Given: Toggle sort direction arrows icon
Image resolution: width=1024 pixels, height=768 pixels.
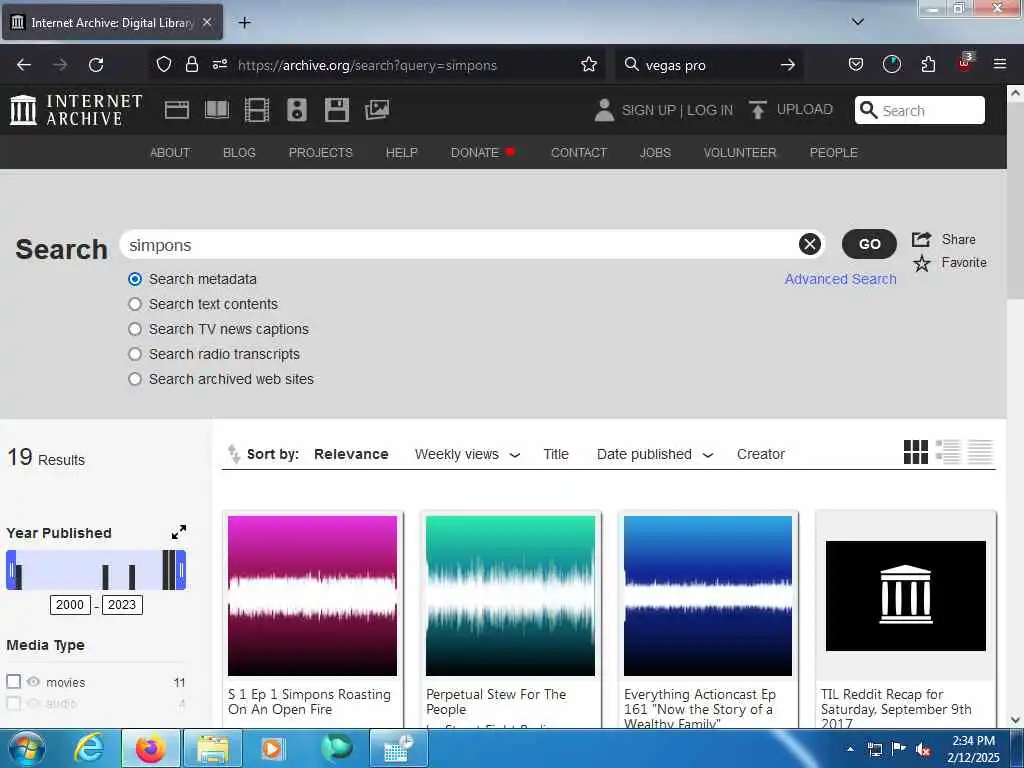Looking at the screenshot, I should (x=233, y=454).
